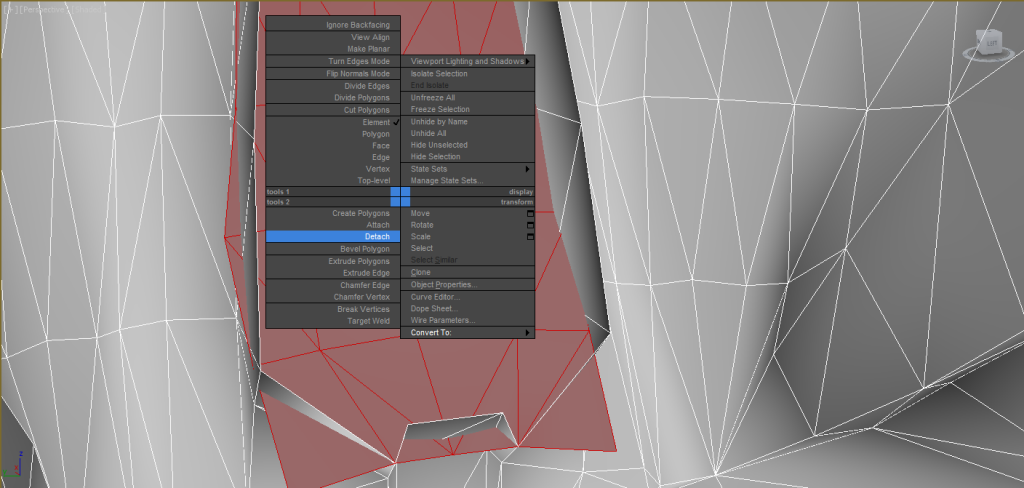Screen dimensions: 1024x488
Task: Select Chamfer Edge
Action: 333,285
